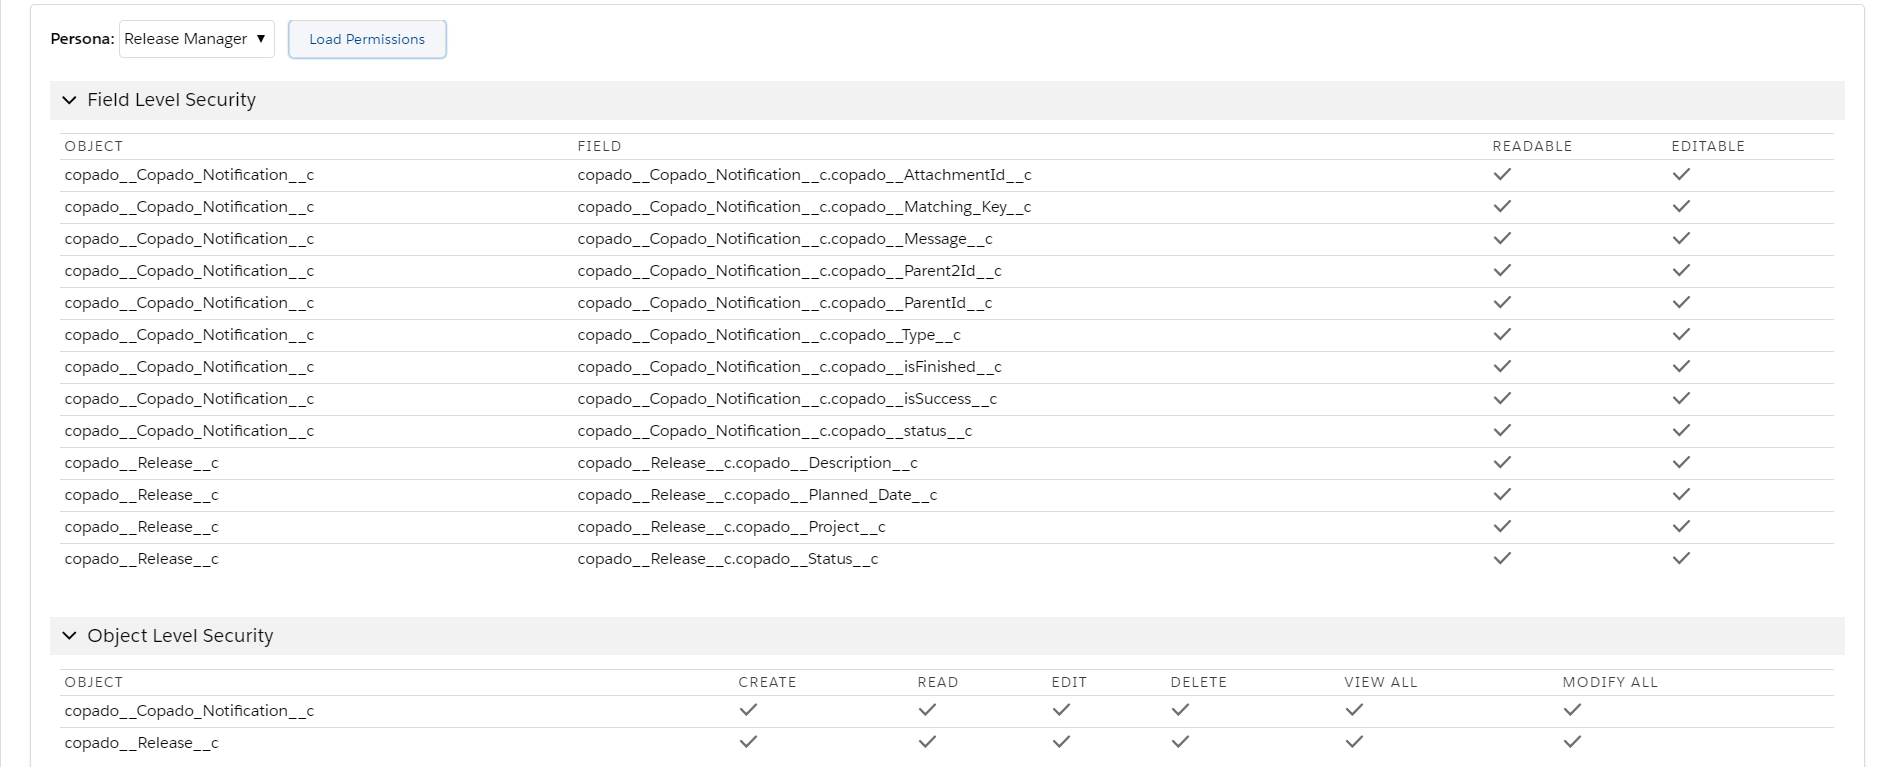Click Editable checkmark for Release Status__c field

tap(1681, 558)
